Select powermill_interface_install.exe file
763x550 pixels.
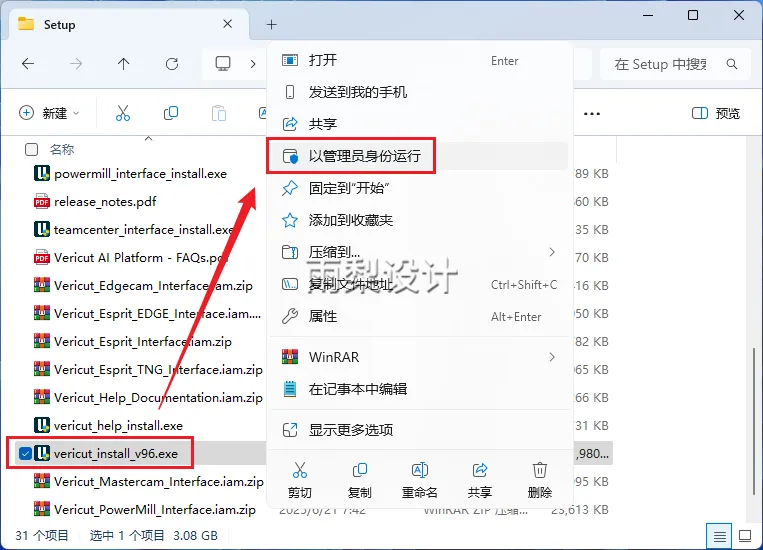pos(141,174)
